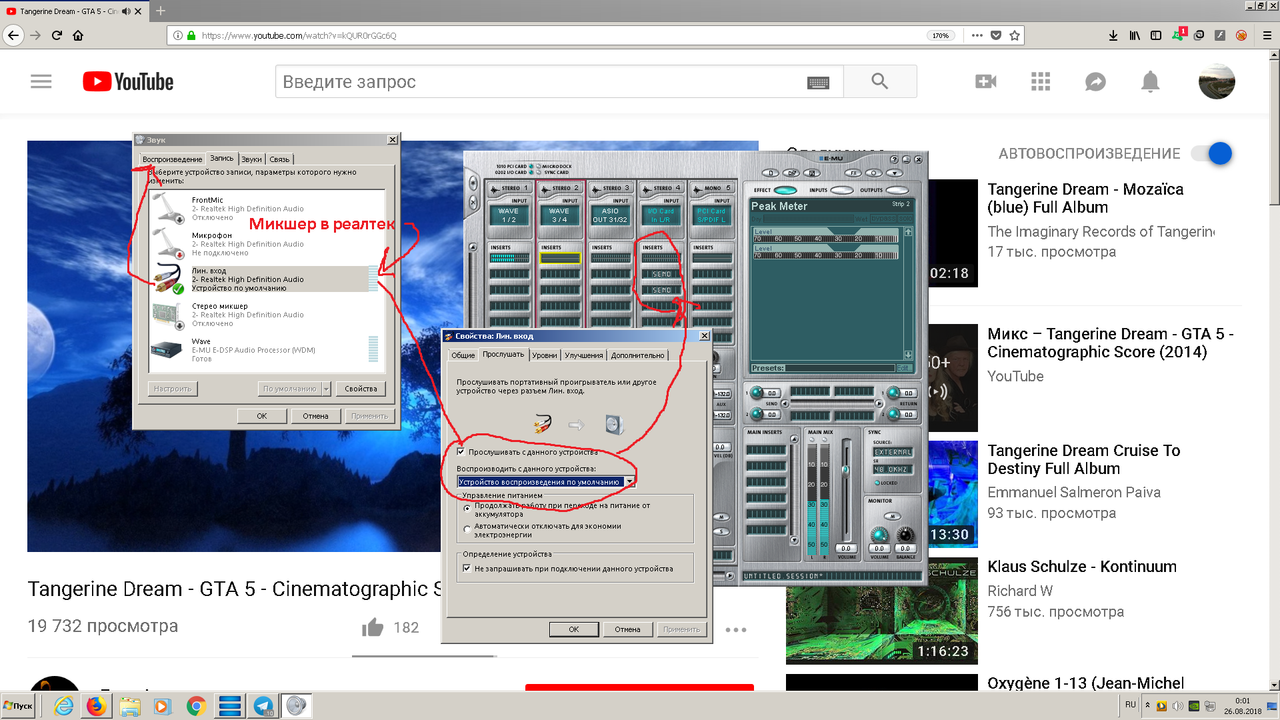
Task: Mute the tab via speaker icon
Action: point(126,10)
